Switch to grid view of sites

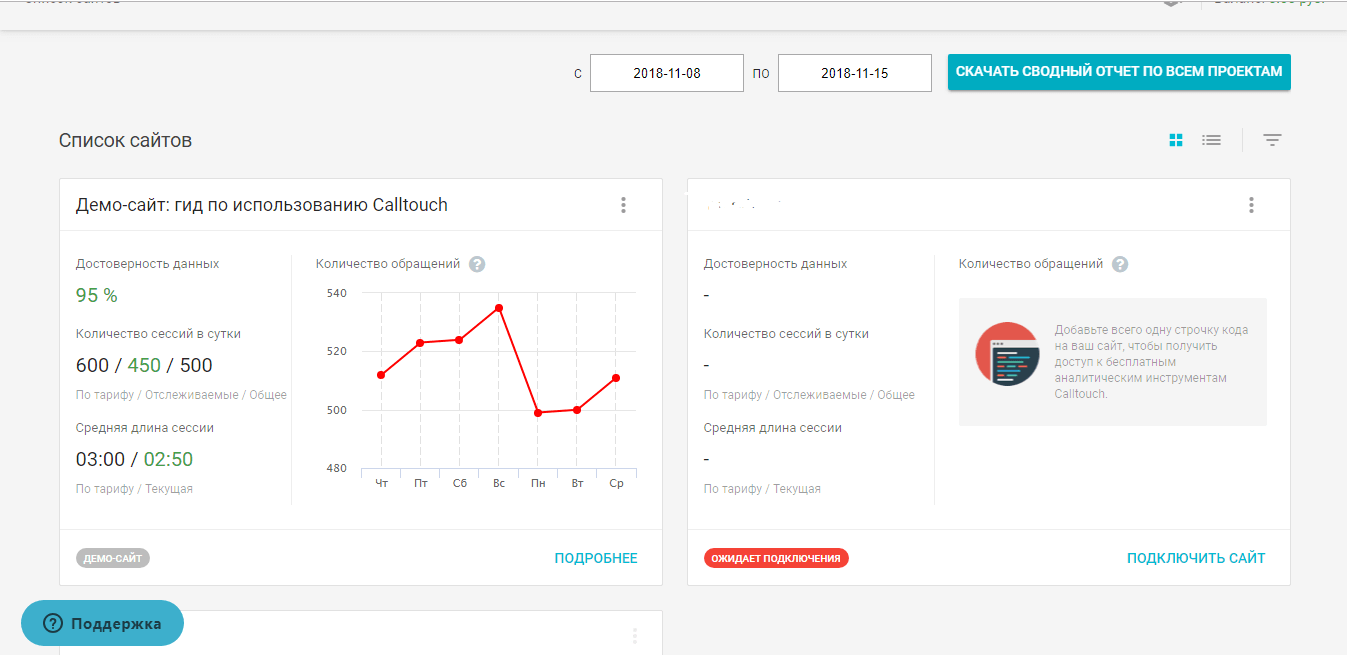1176,140
